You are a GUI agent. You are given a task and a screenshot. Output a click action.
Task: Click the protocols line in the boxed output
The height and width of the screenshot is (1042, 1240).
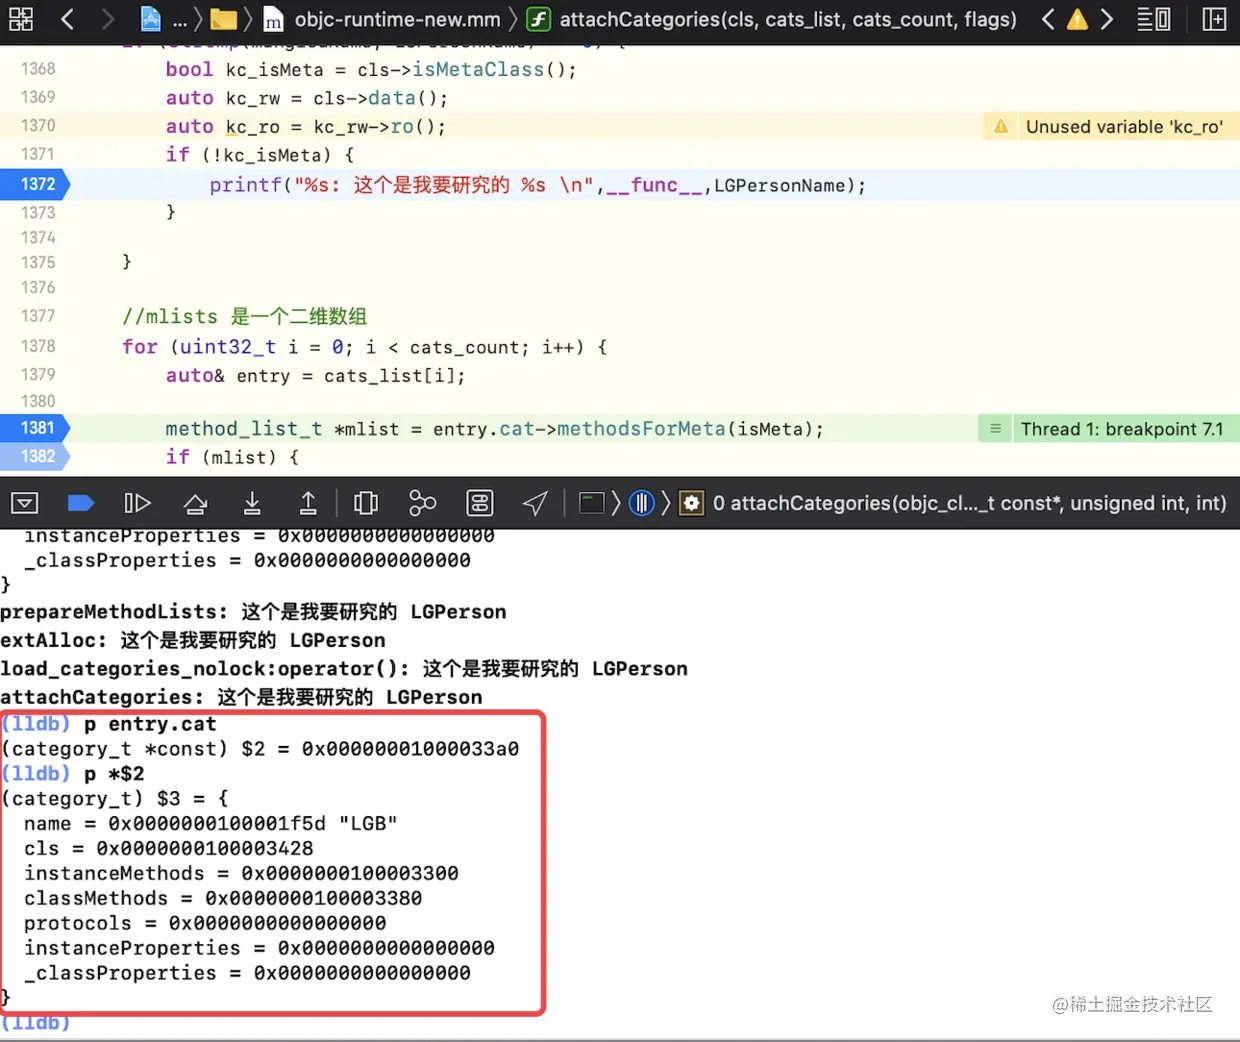205,923
